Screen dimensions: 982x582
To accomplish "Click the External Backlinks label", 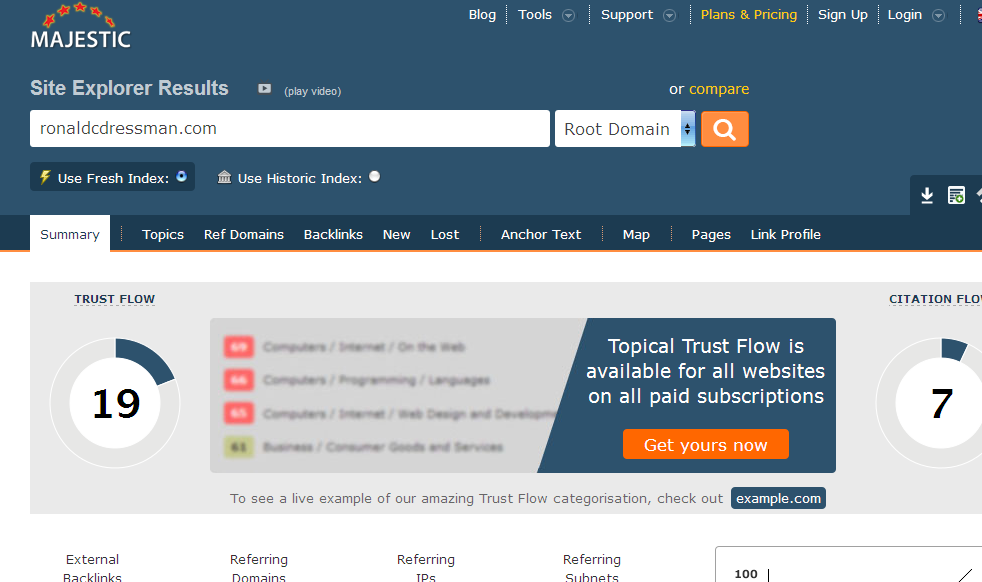I will [92, 568].
